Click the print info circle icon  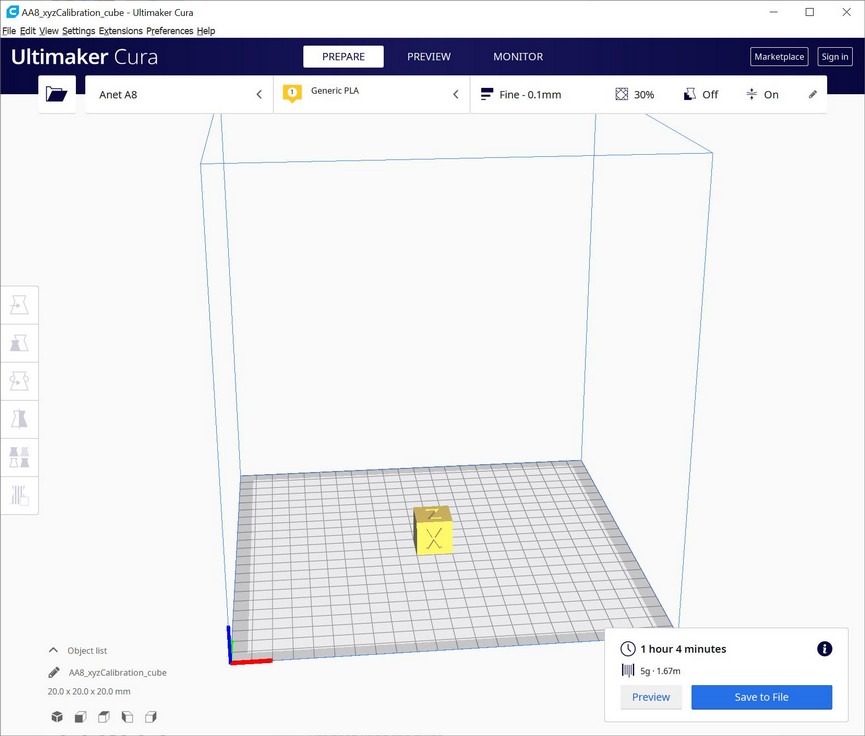(824, 649)
